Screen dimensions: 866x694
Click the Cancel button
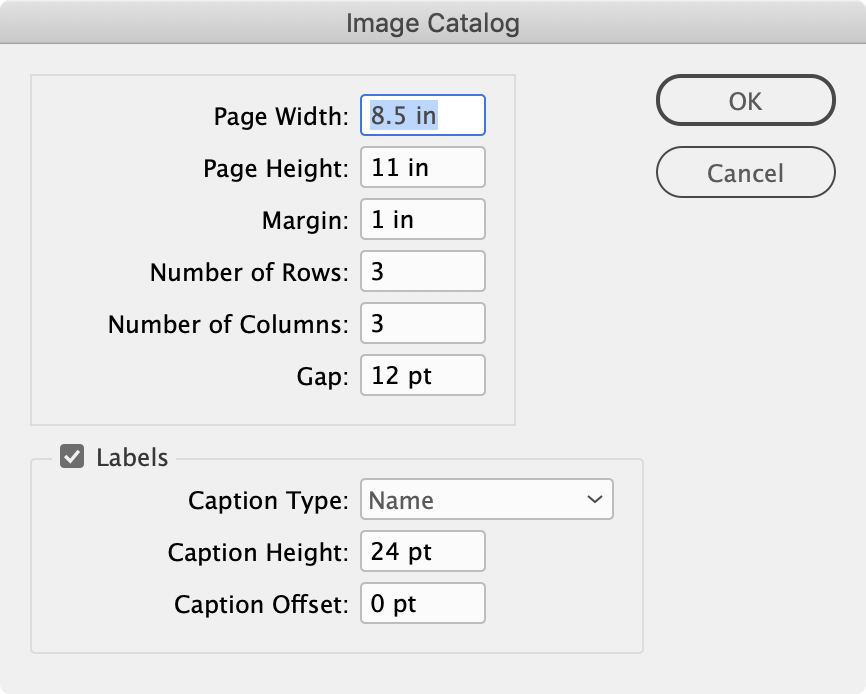point(745,172)
